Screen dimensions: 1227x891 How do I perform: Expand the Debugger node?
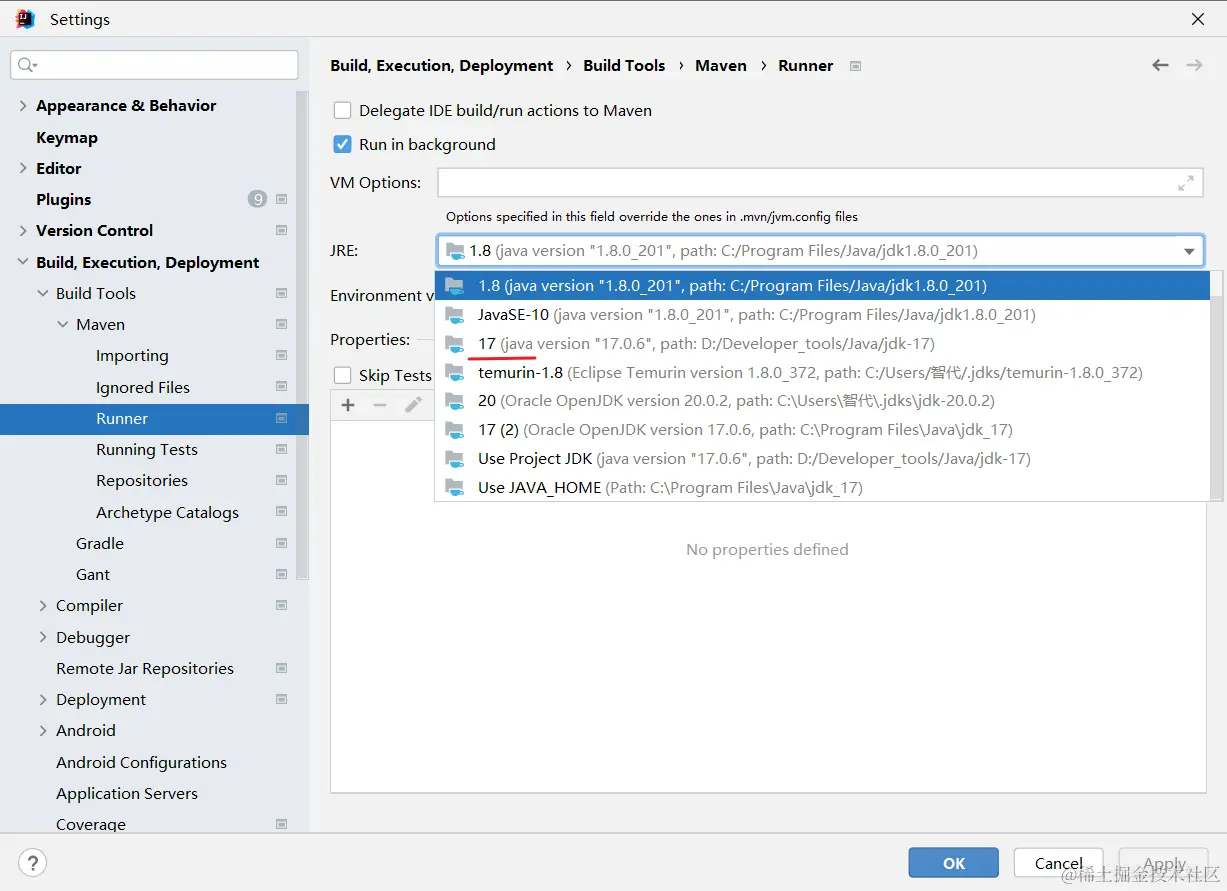point(43,637)
